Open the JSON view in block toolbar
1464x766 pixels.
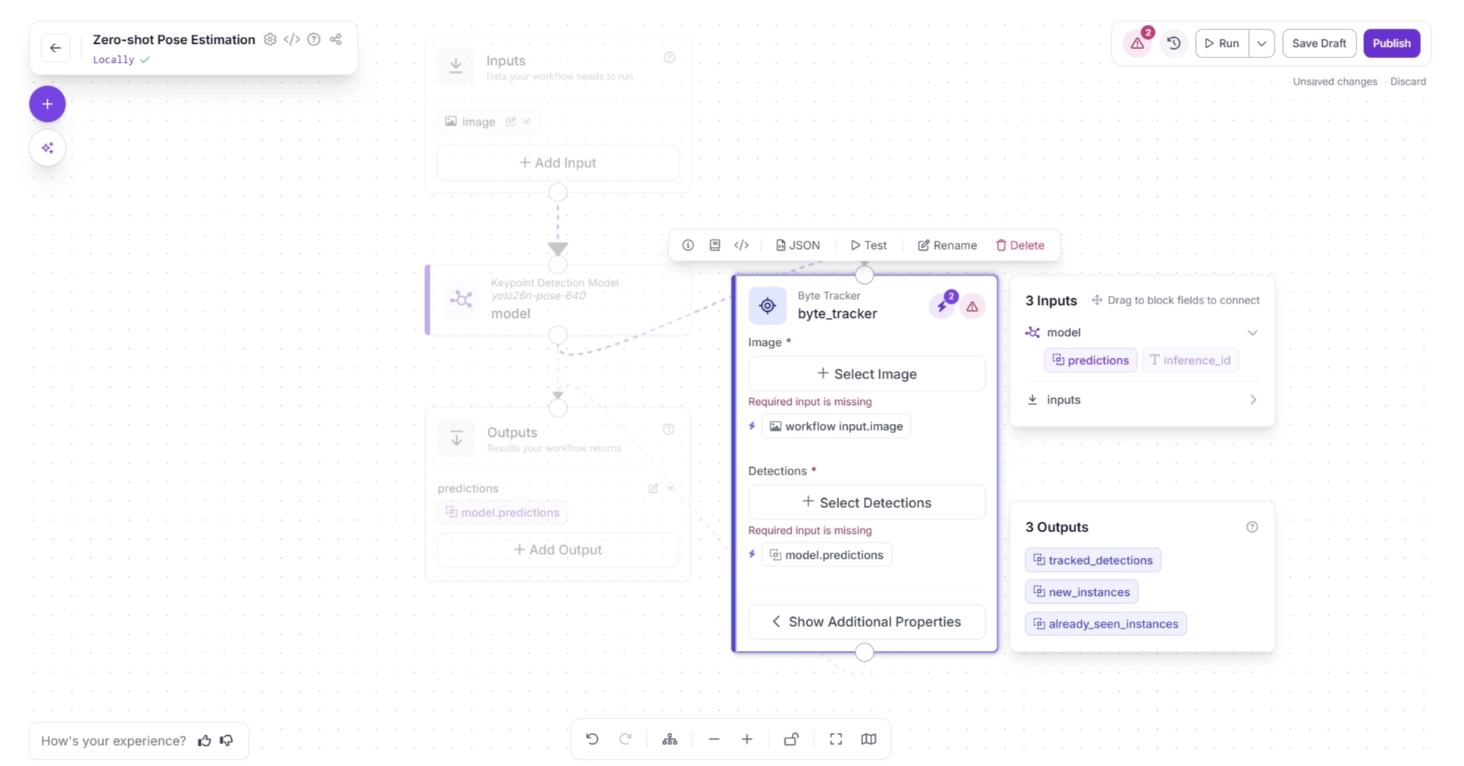pyautogui.click(x=798, y=245)
